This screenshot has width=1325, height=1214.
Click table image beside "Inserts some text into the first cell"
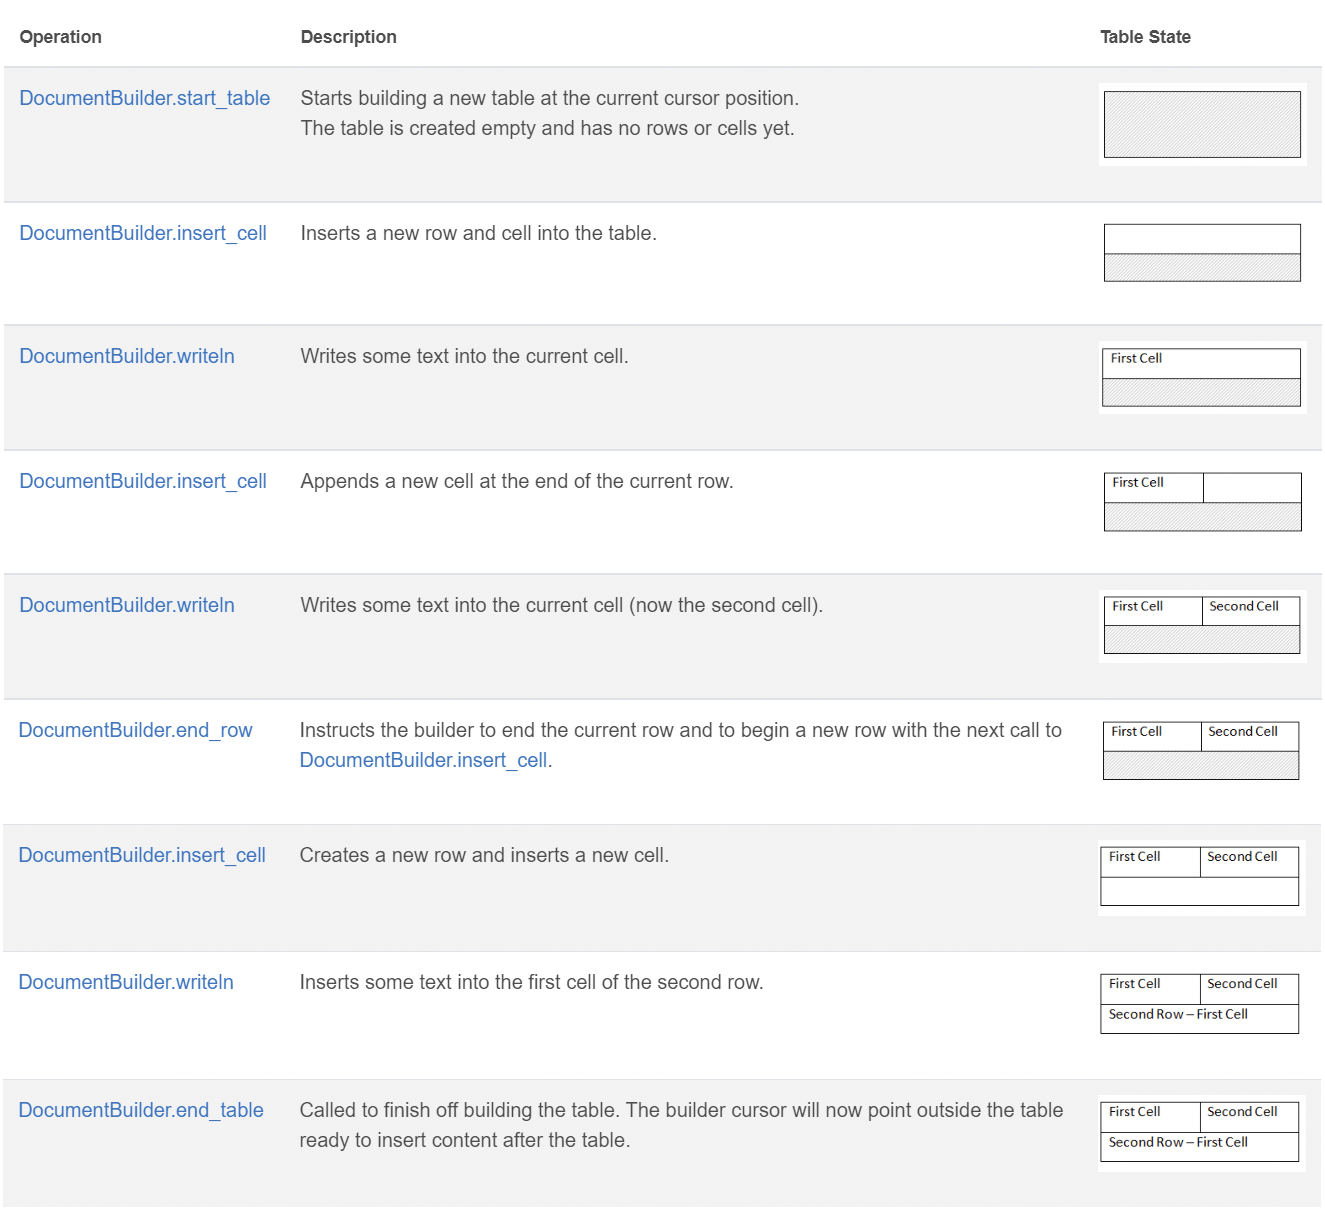coord(1200,1003)
